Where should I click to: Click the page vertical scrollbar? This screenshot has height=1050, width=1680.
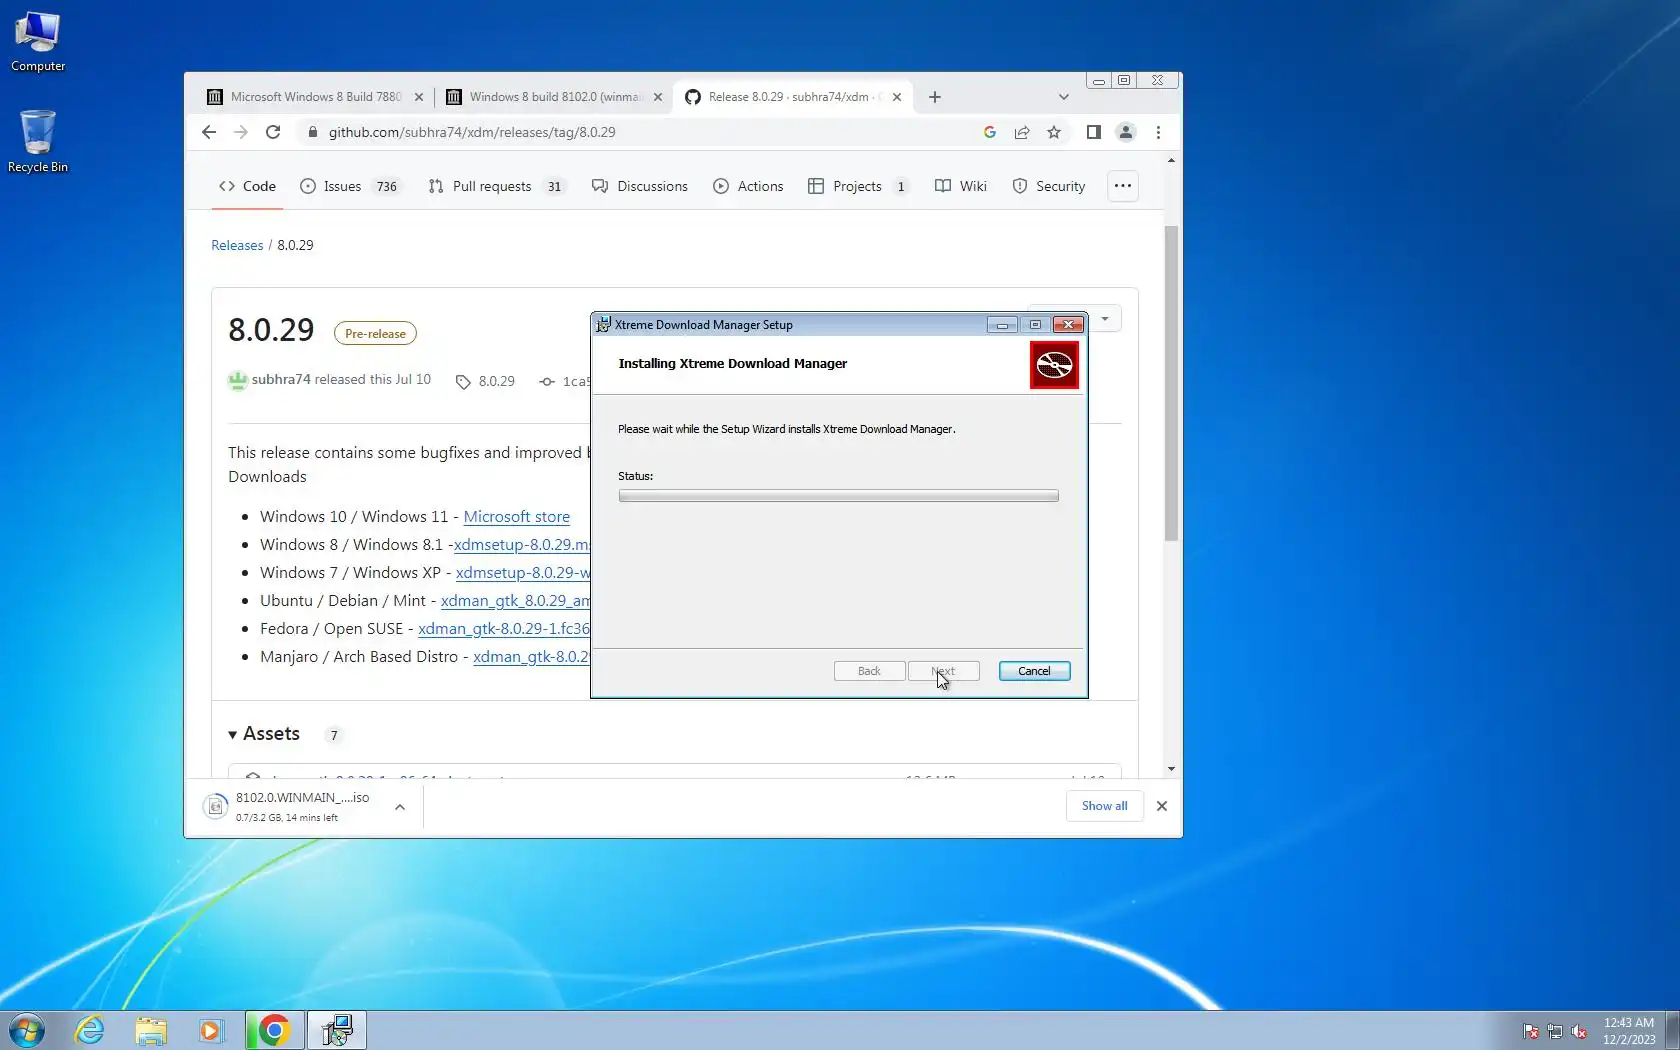(1171, 383)
